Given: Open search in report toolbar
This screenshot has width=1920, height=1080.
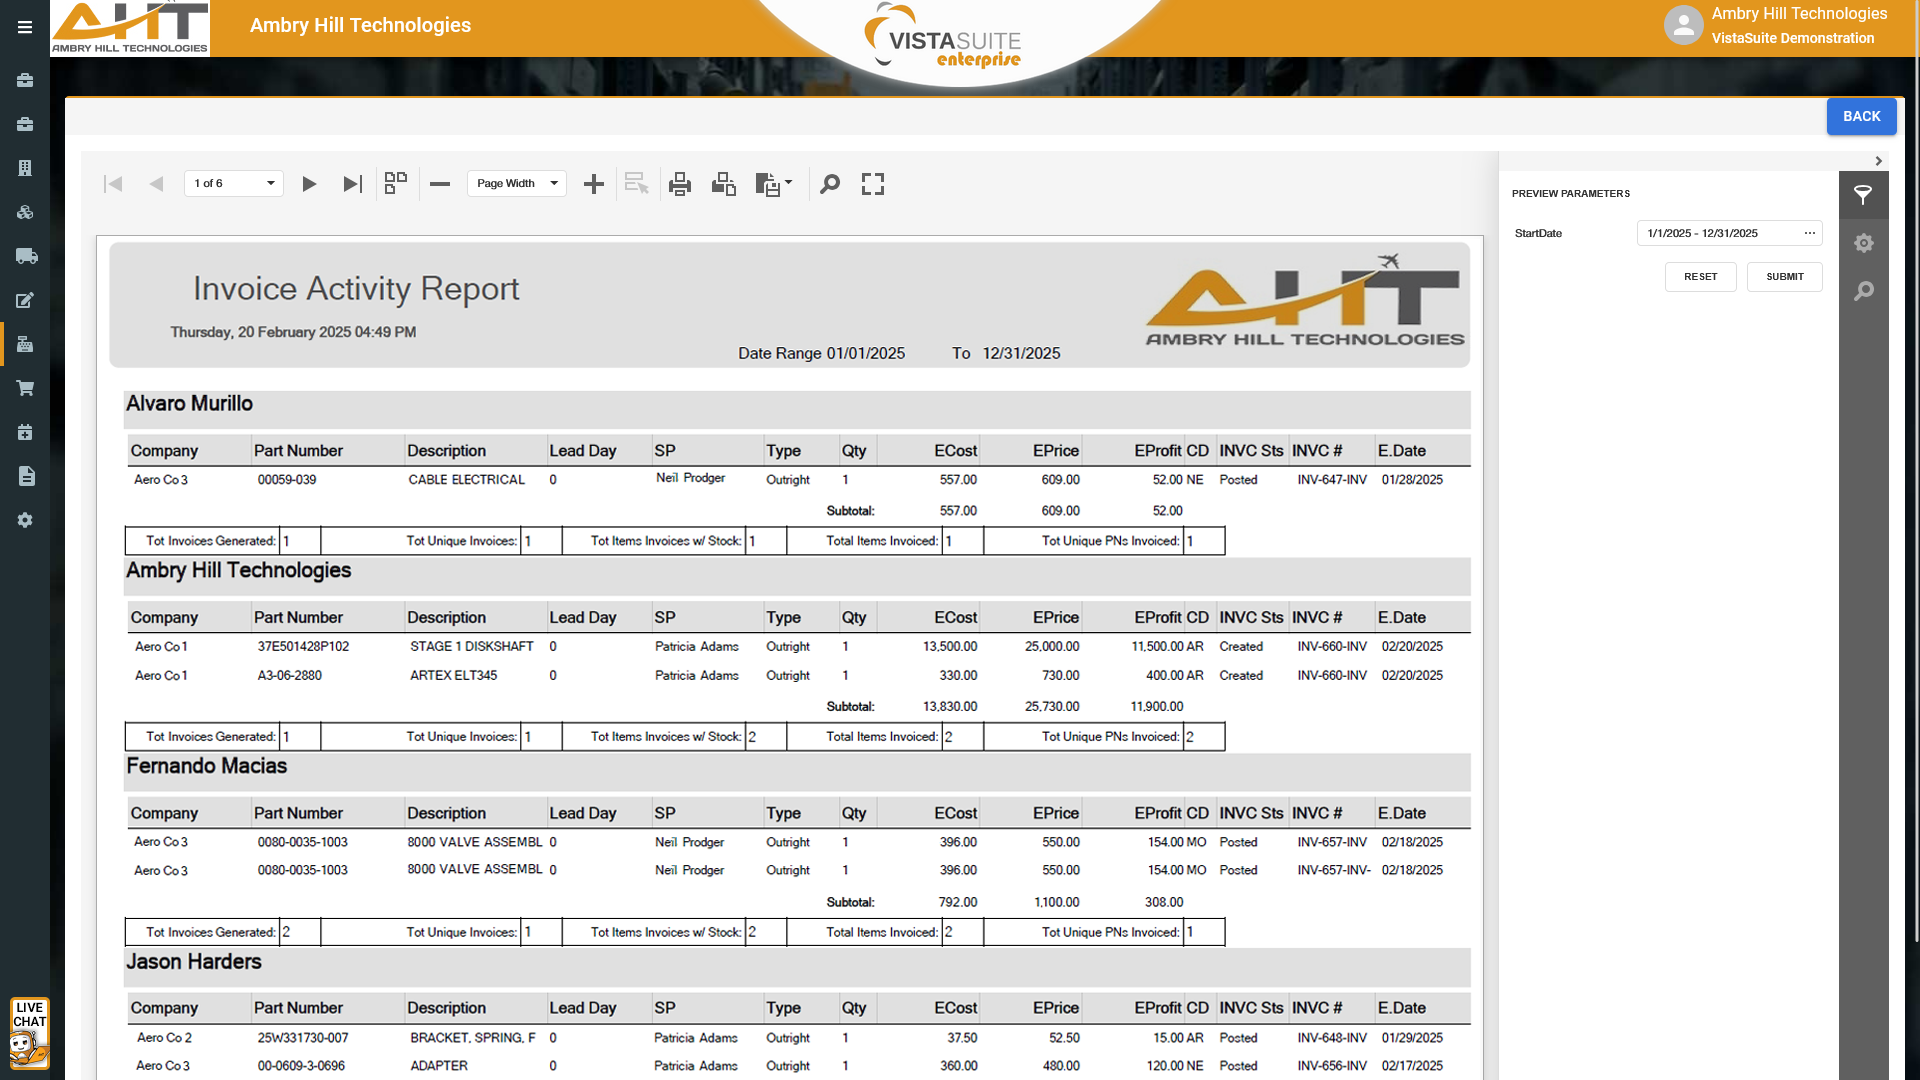Looking at the screenshot, I should point(830,184).
